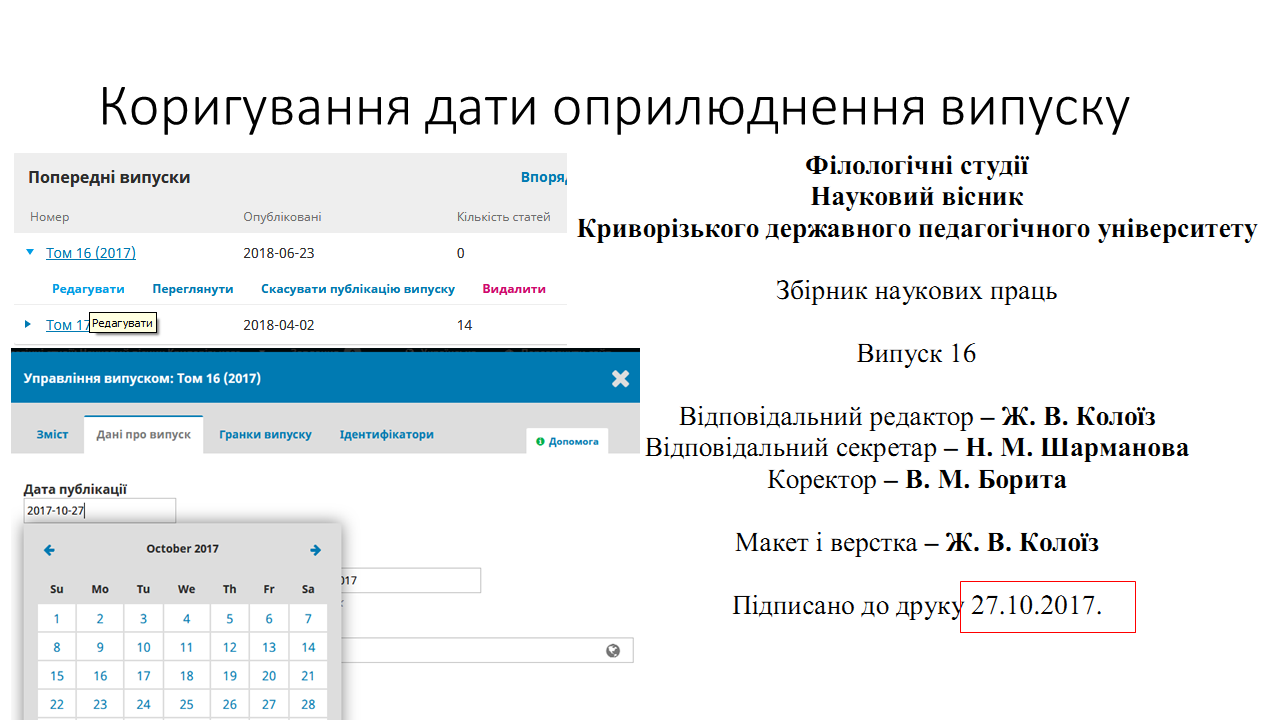This screenshot has height=720, width=1280.
Task: Open the Том 16 (2017) issue link
Action: coord(91,253)
